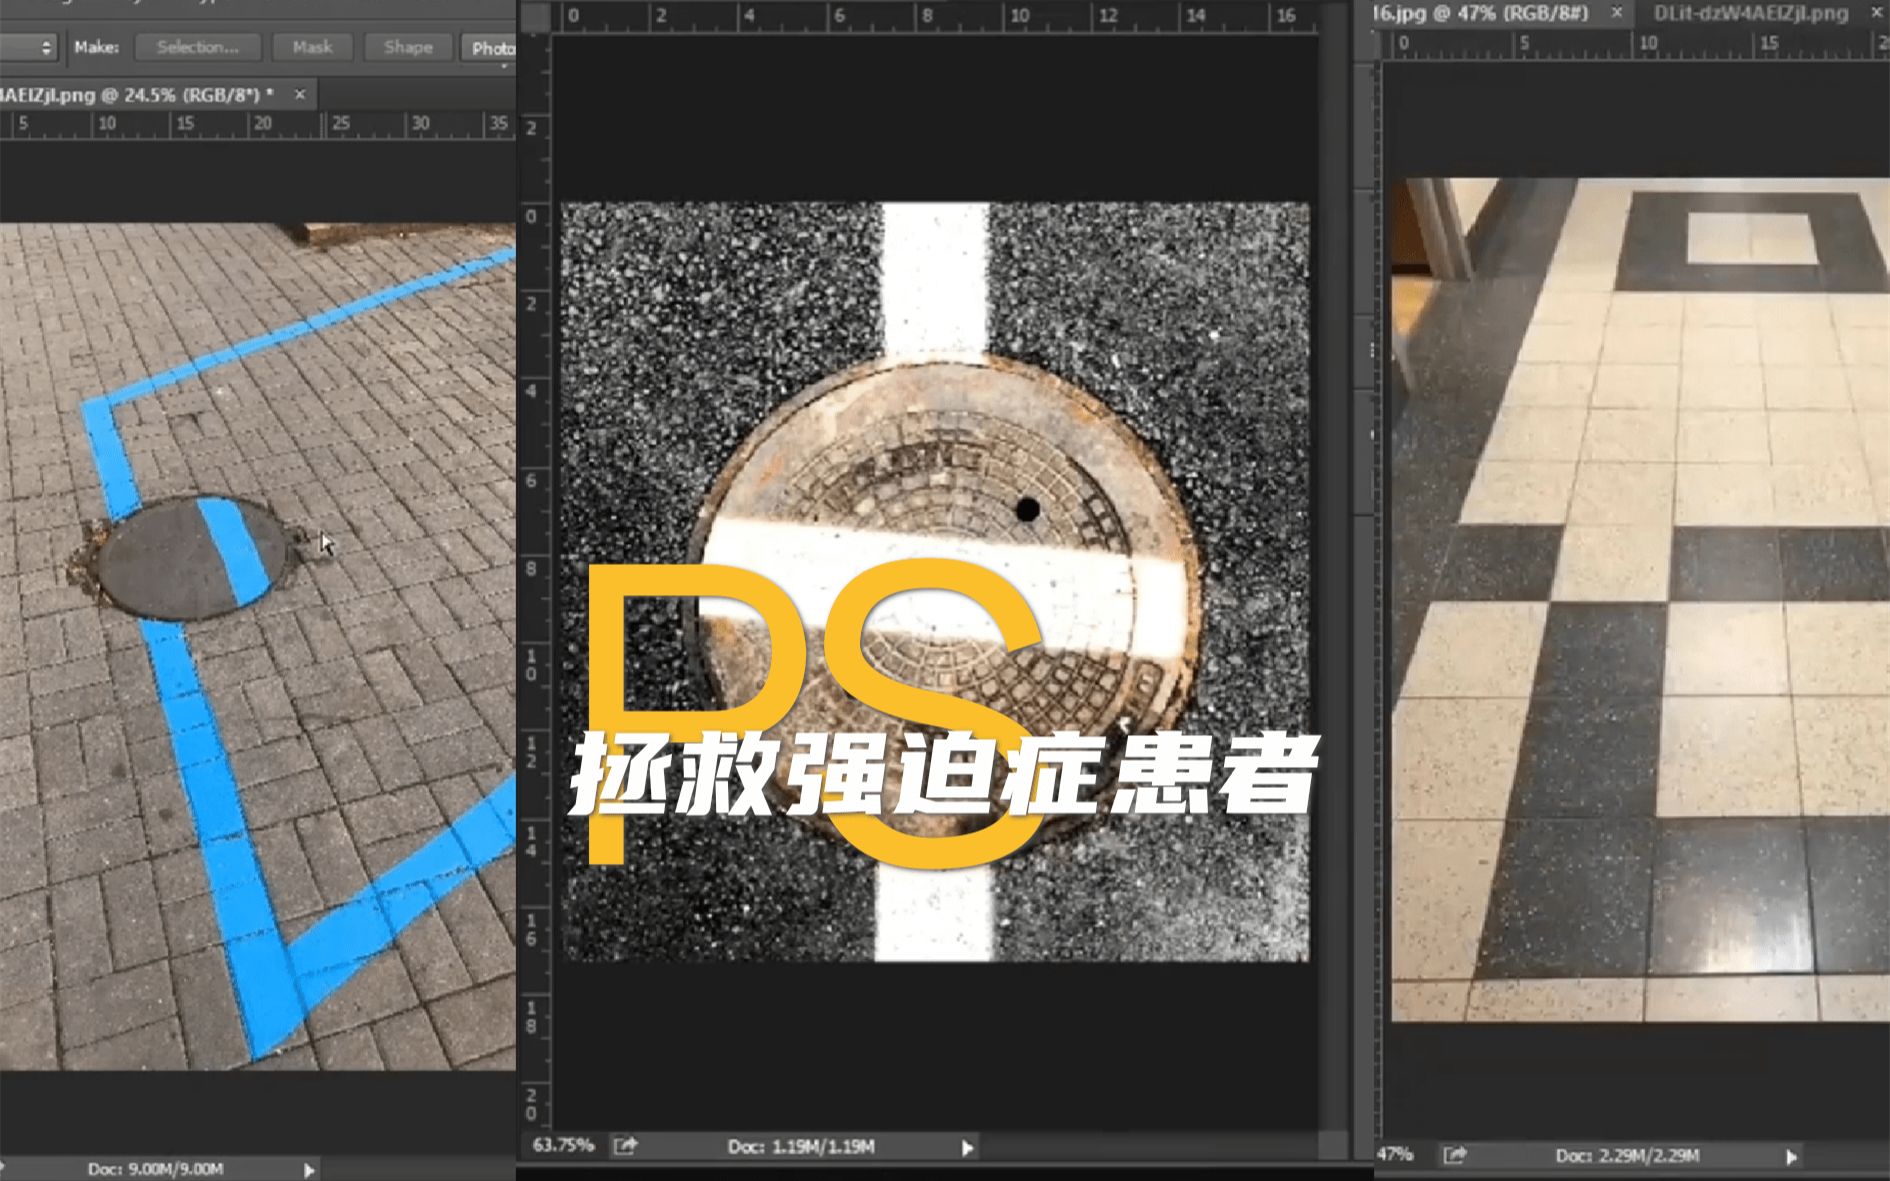1890x1181 pixels.
Task: Click the 63.75% zoom level field
Action: tap(563, 1145)
